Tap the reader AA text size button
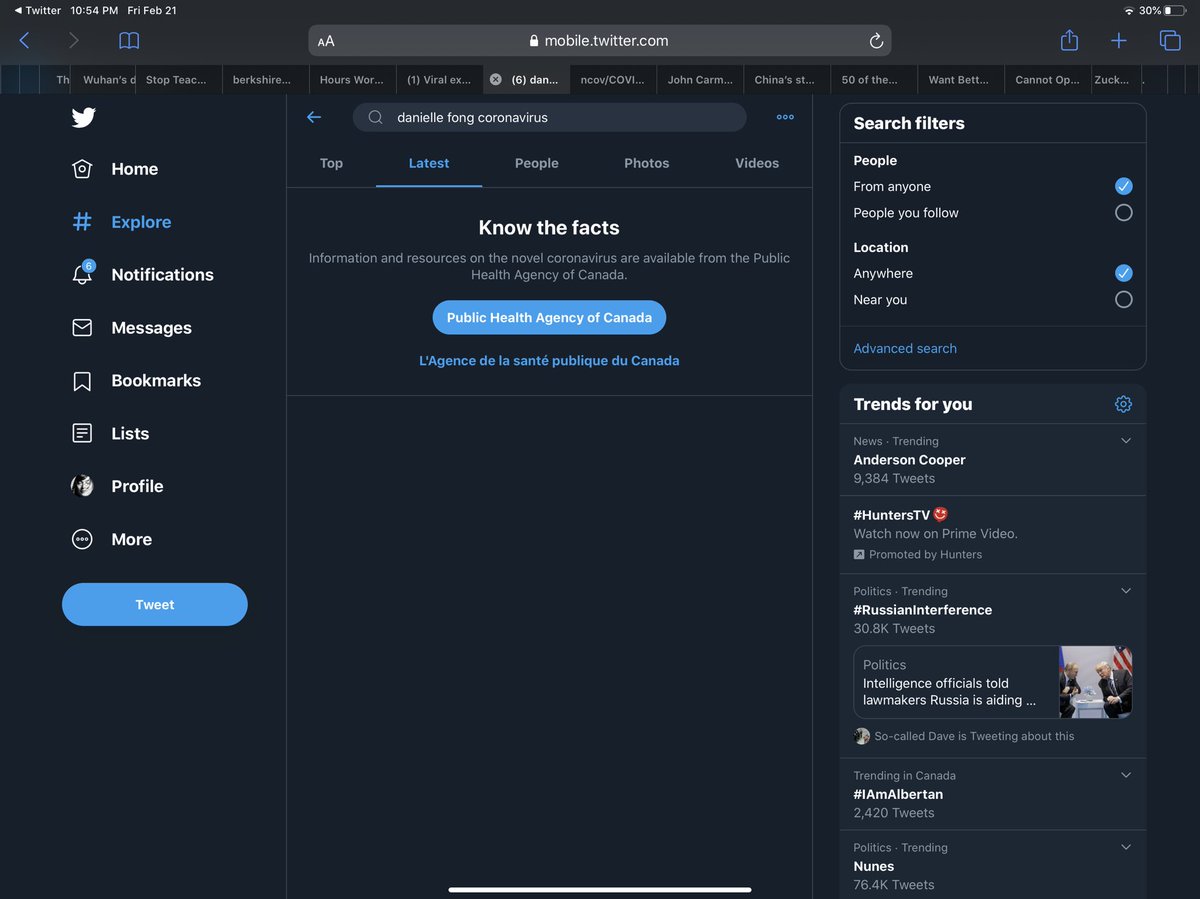Screen dimensions: 1200x899 326,41
